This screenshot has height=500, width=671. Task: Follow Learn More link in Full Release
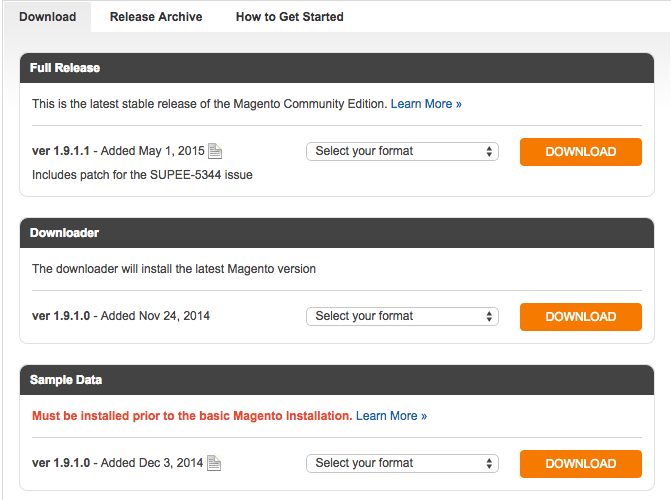click(426, 104)
